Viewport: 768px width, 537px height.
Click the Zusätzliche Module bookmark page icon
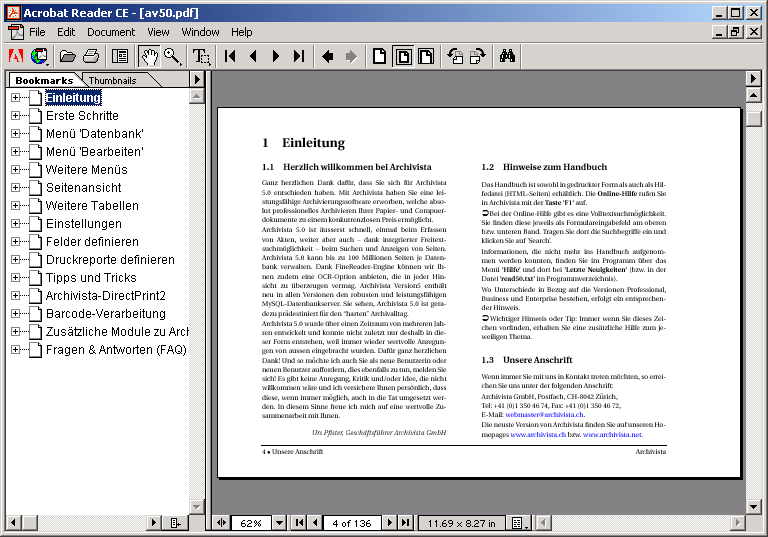click(x=35, y=332)
